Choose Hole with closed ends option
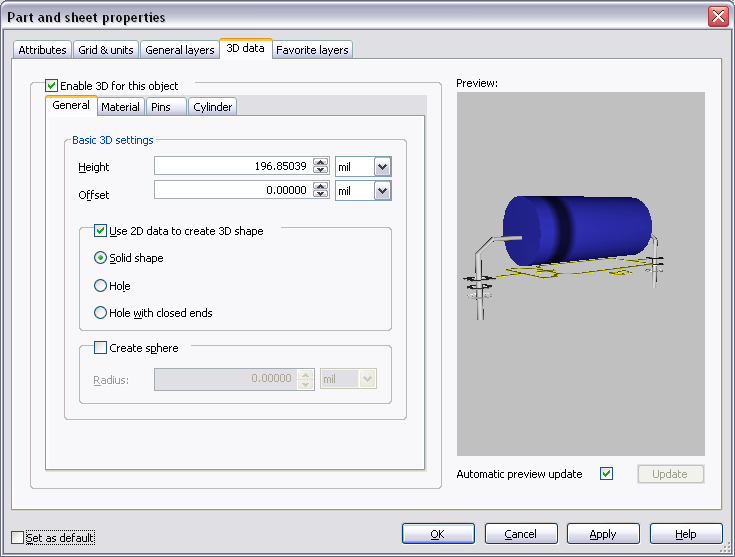This screenshot has height=557, width=735. point(100,313)
